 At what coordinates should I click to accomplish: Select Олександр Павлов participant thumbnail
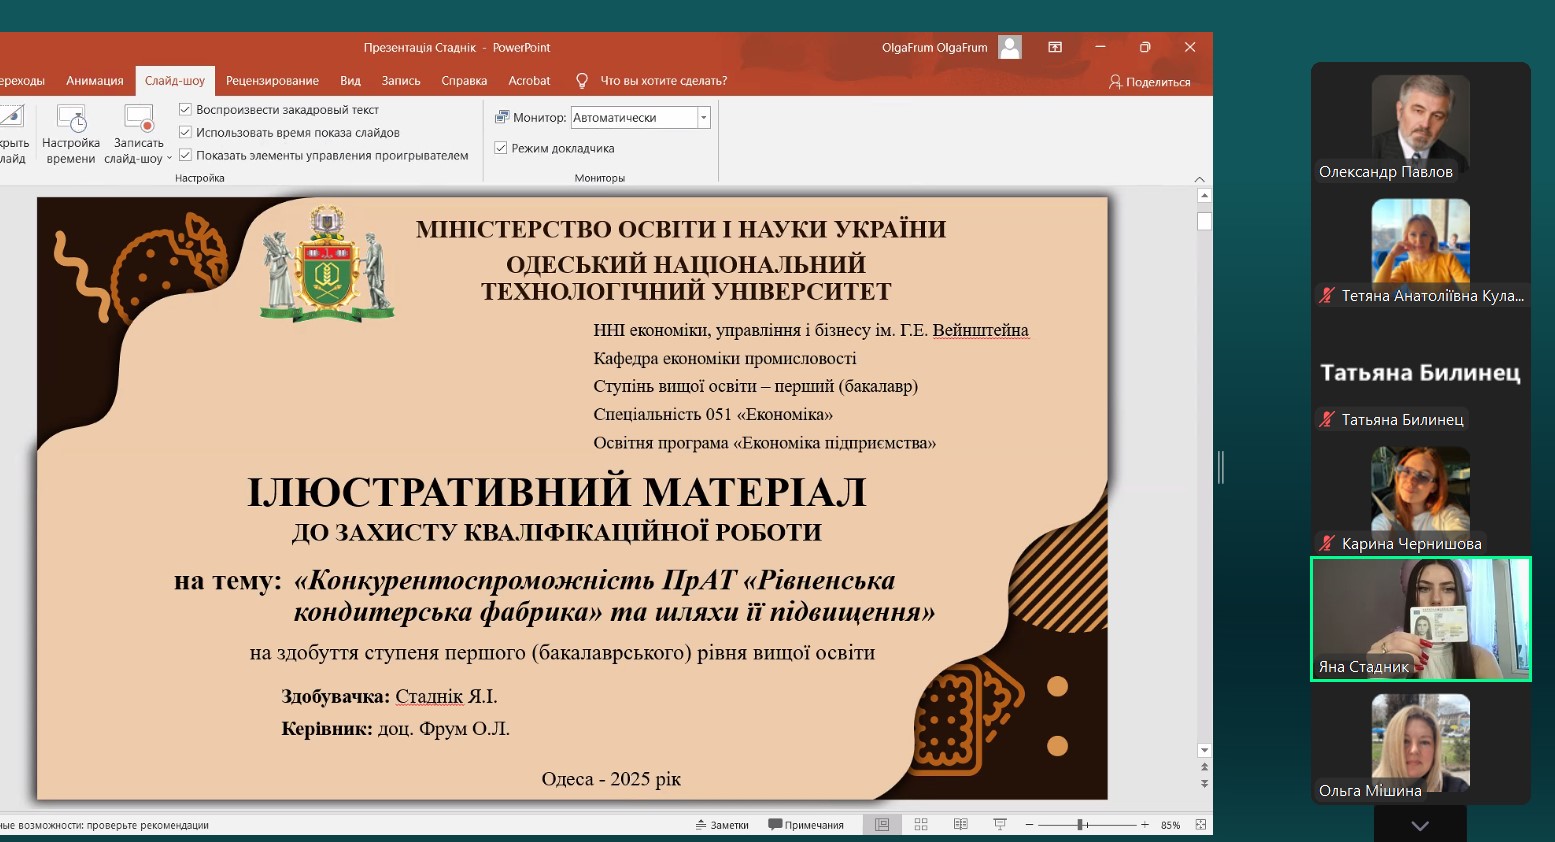[x=1420, y=124]
